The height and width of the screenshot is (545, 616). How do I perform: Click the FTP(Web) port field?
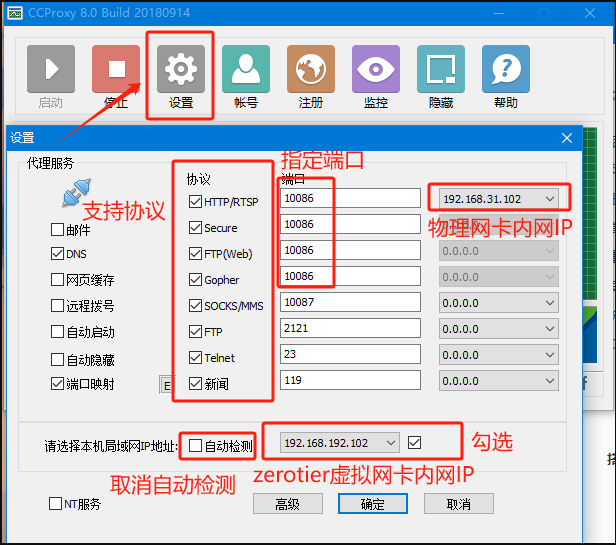point(350,250)
